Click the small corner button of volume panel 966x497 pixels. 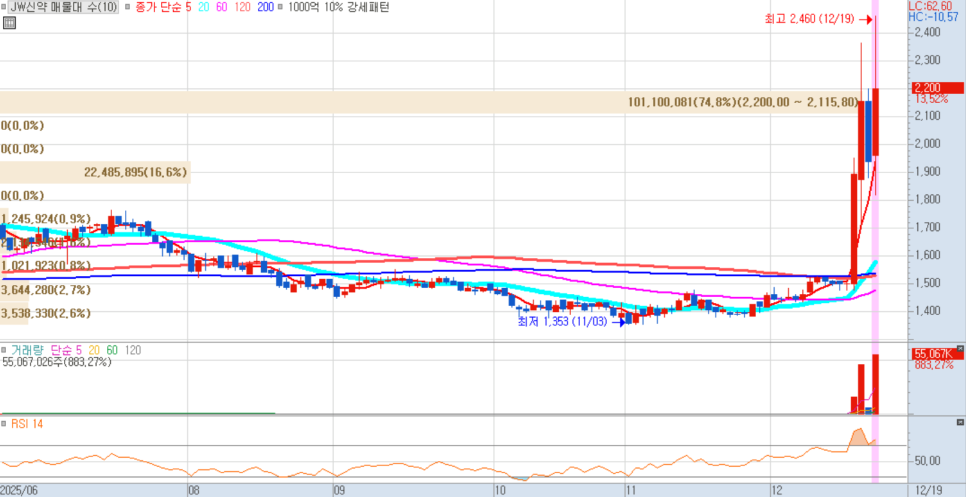(x=959, y=348)
